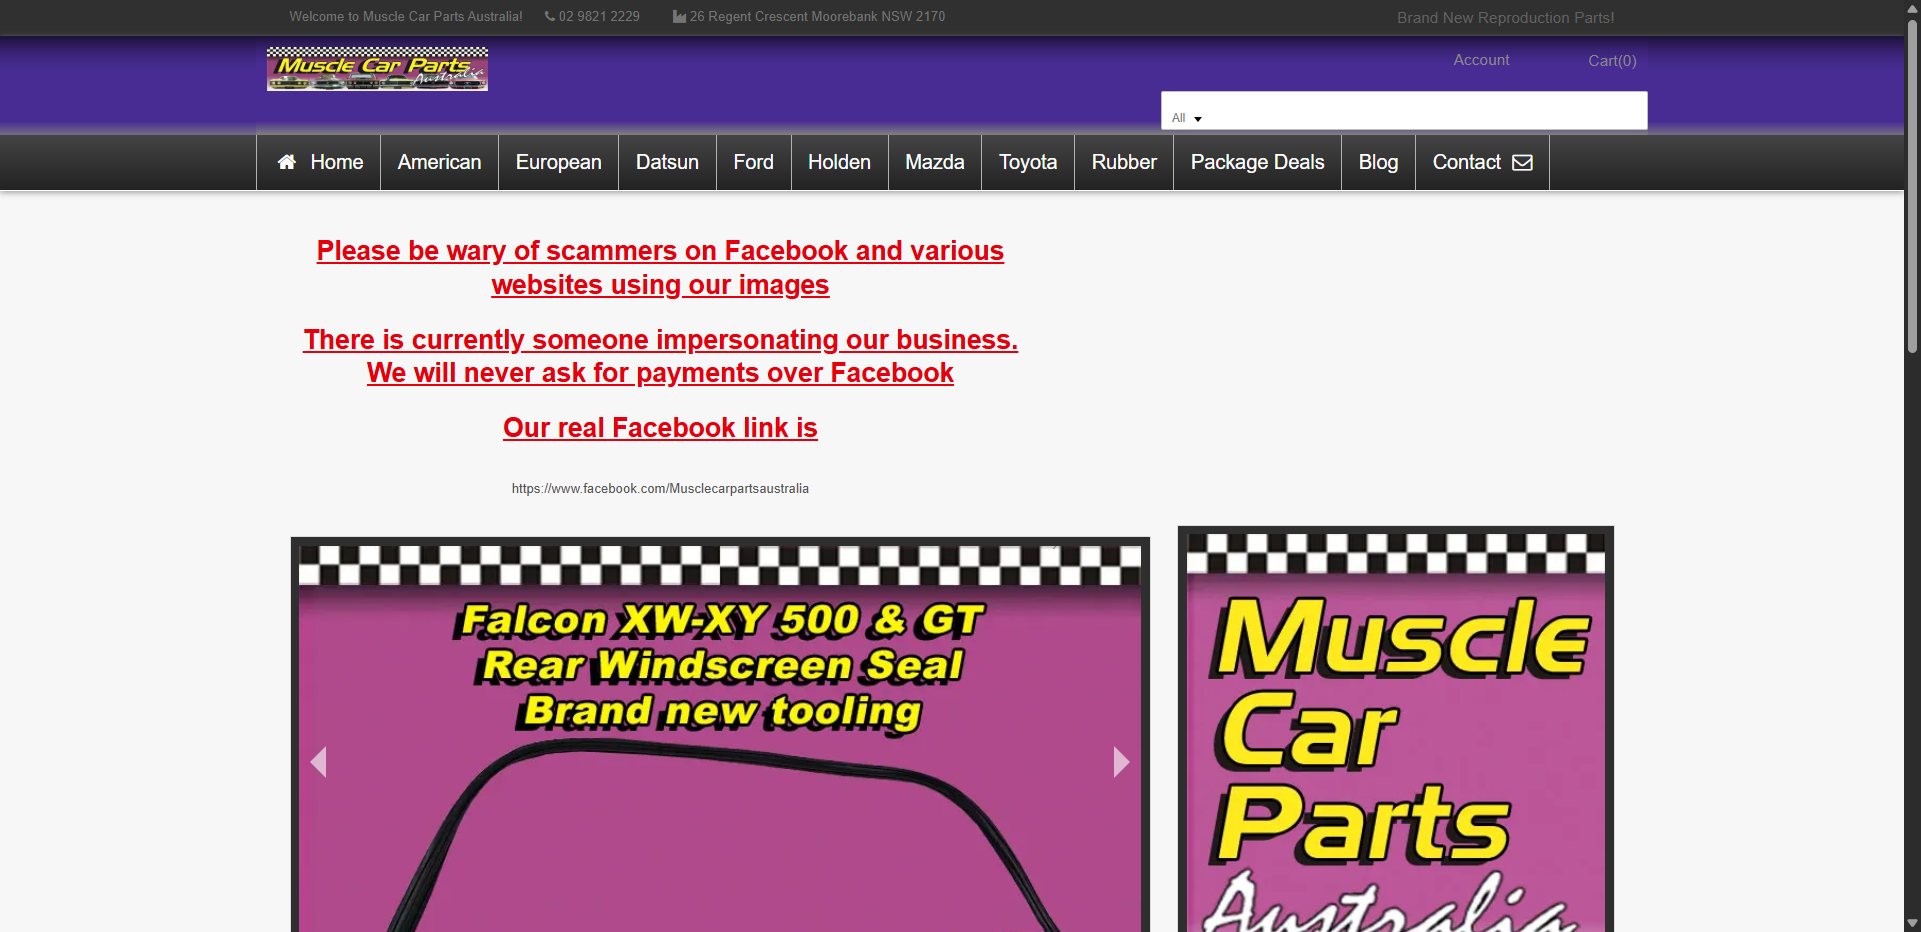Open the Rubber menu

pos(1124,162)
